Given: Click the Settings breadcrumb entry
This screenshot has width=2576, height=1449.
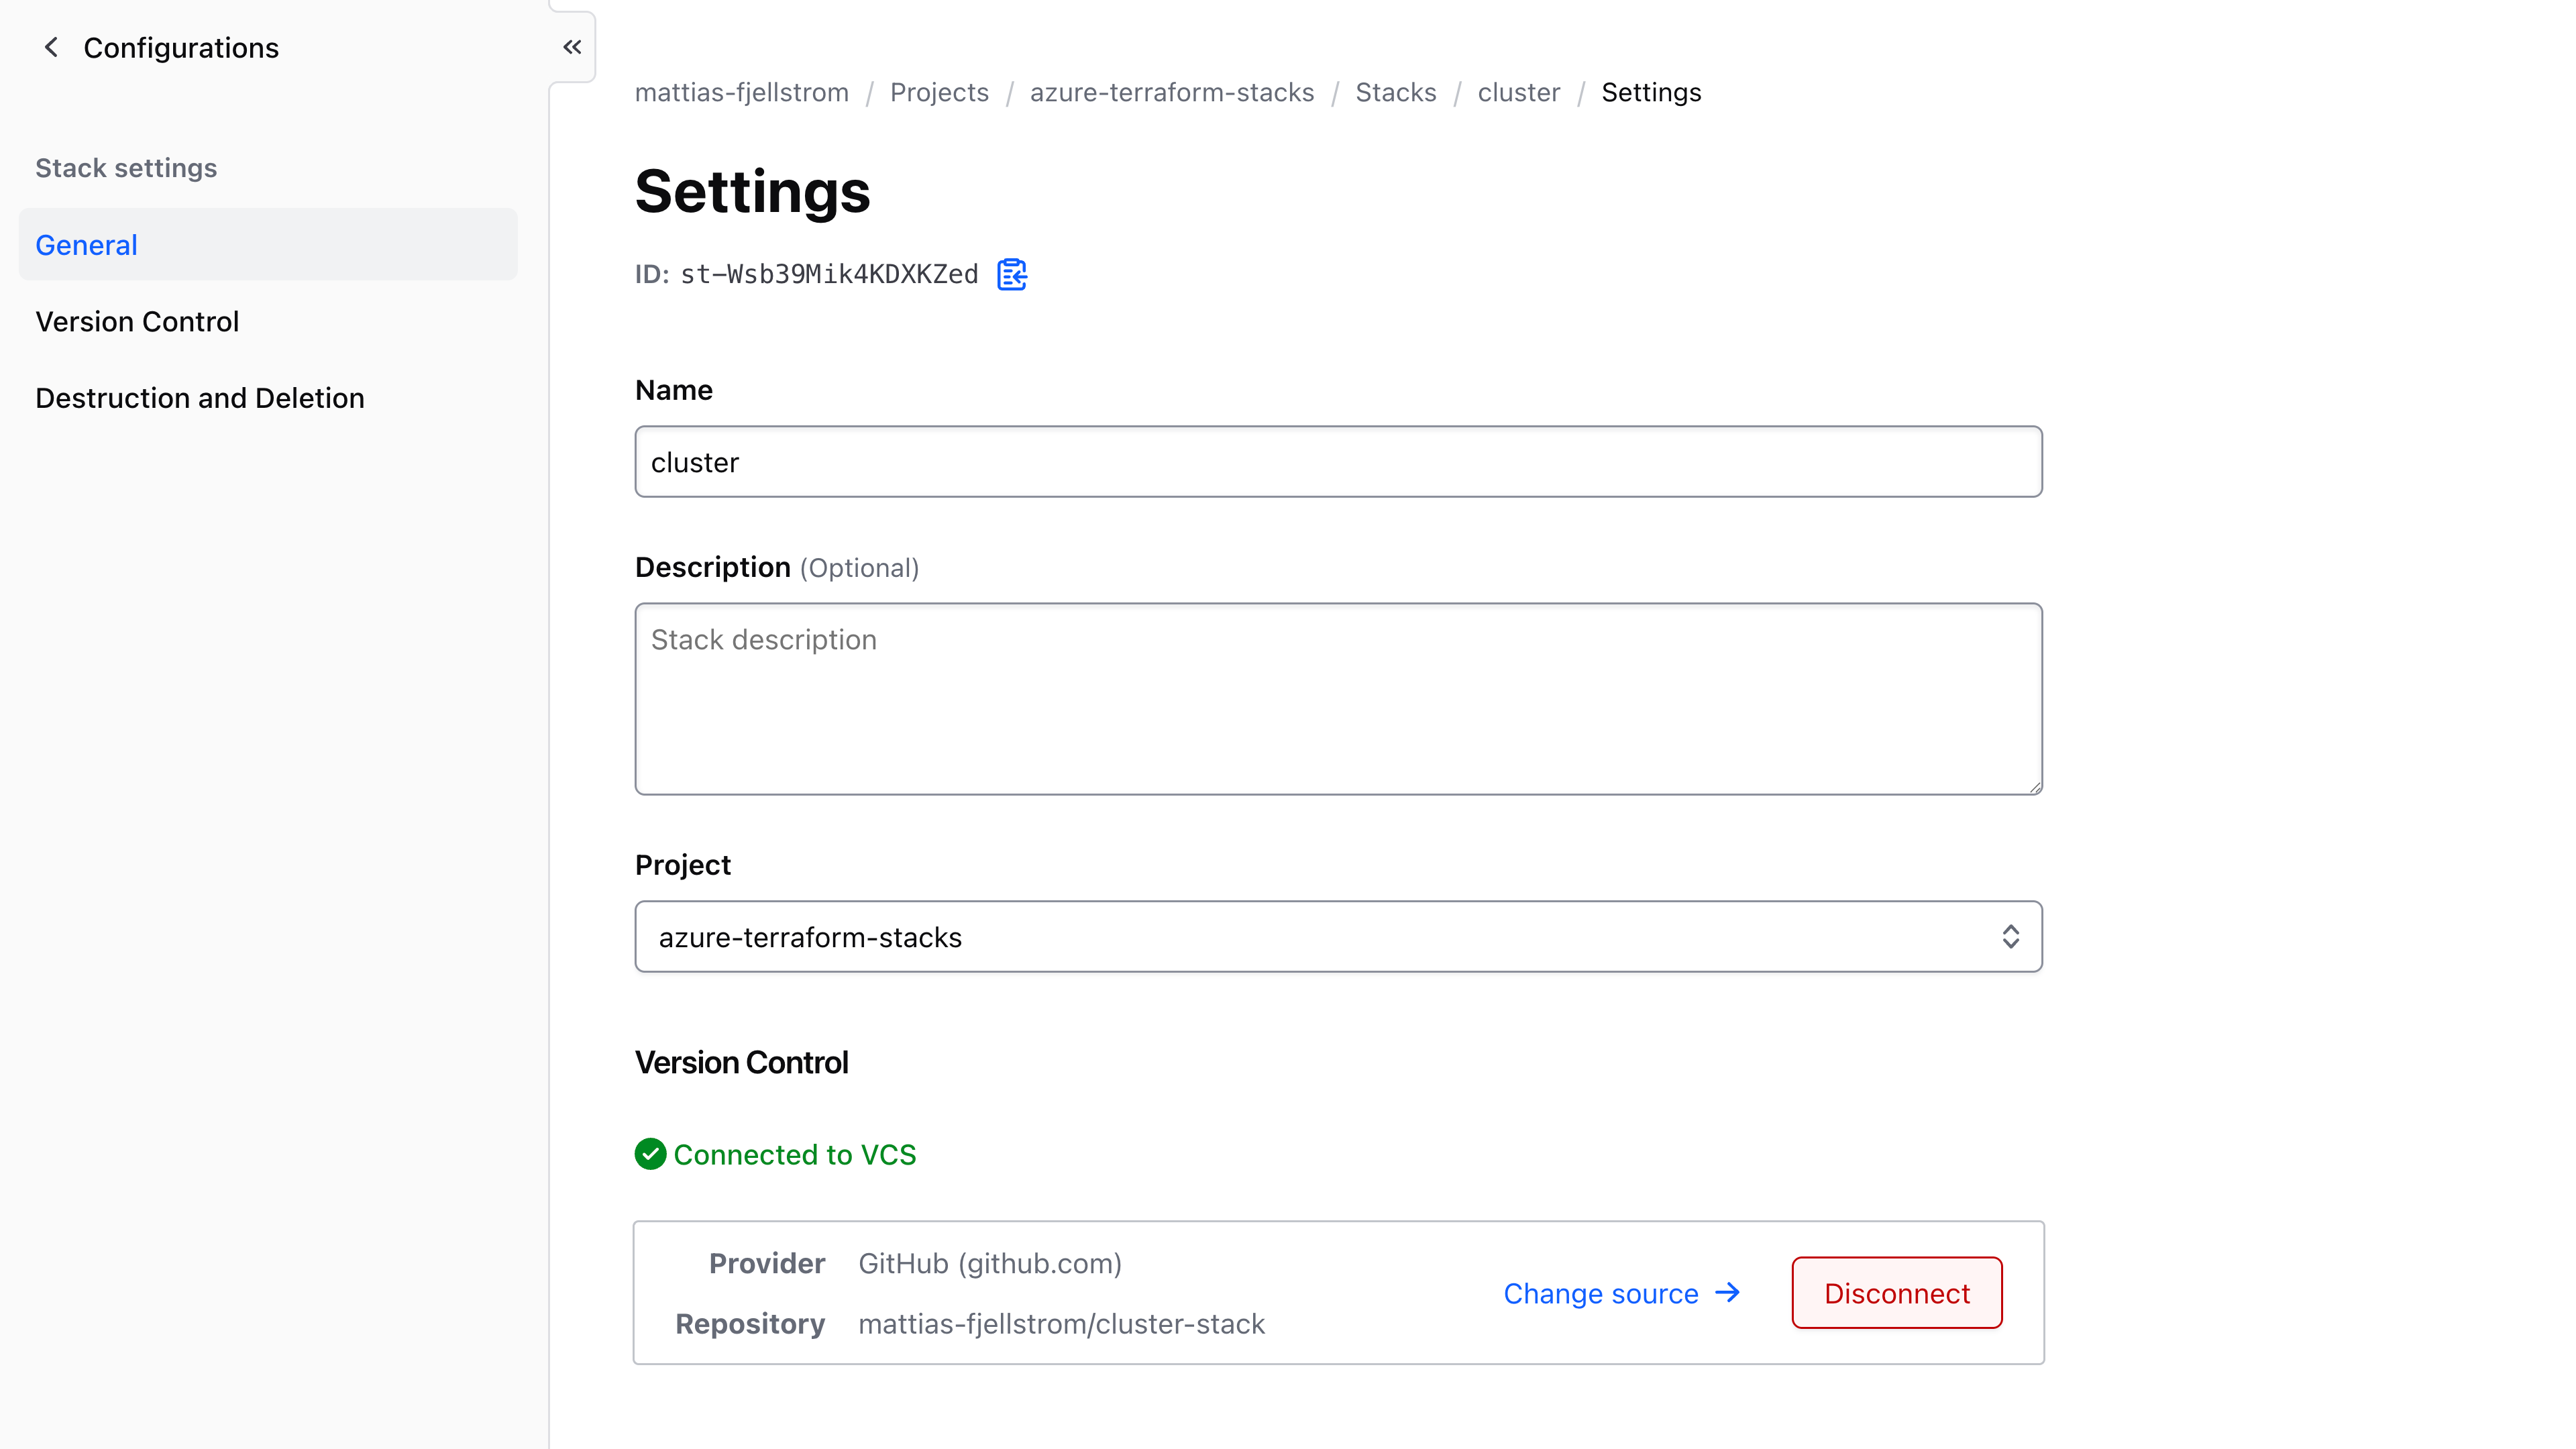Looking at the screenshot, I should [x=1651, y=92].
